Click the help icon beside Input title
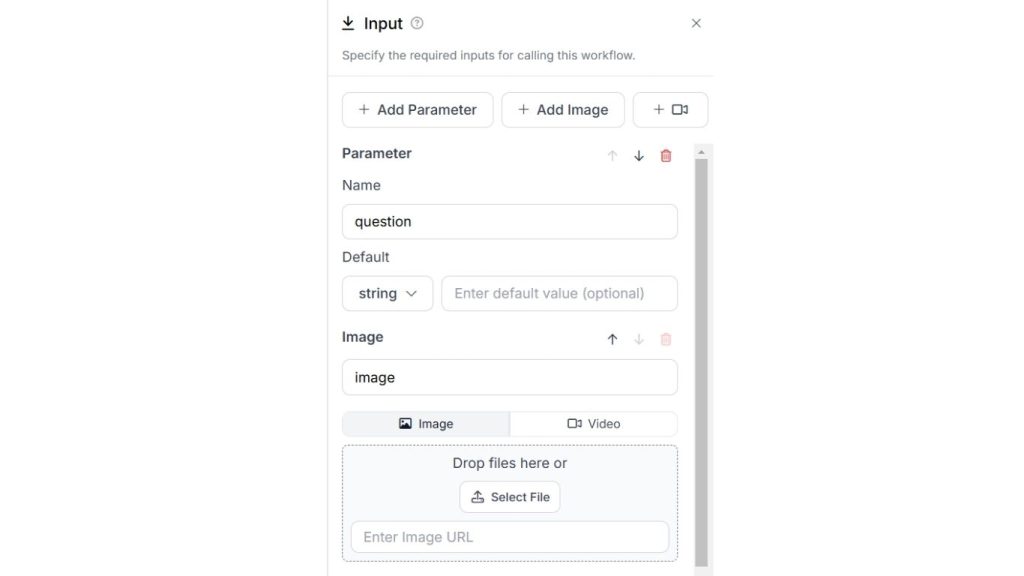1024x576 pixels. 417,23
